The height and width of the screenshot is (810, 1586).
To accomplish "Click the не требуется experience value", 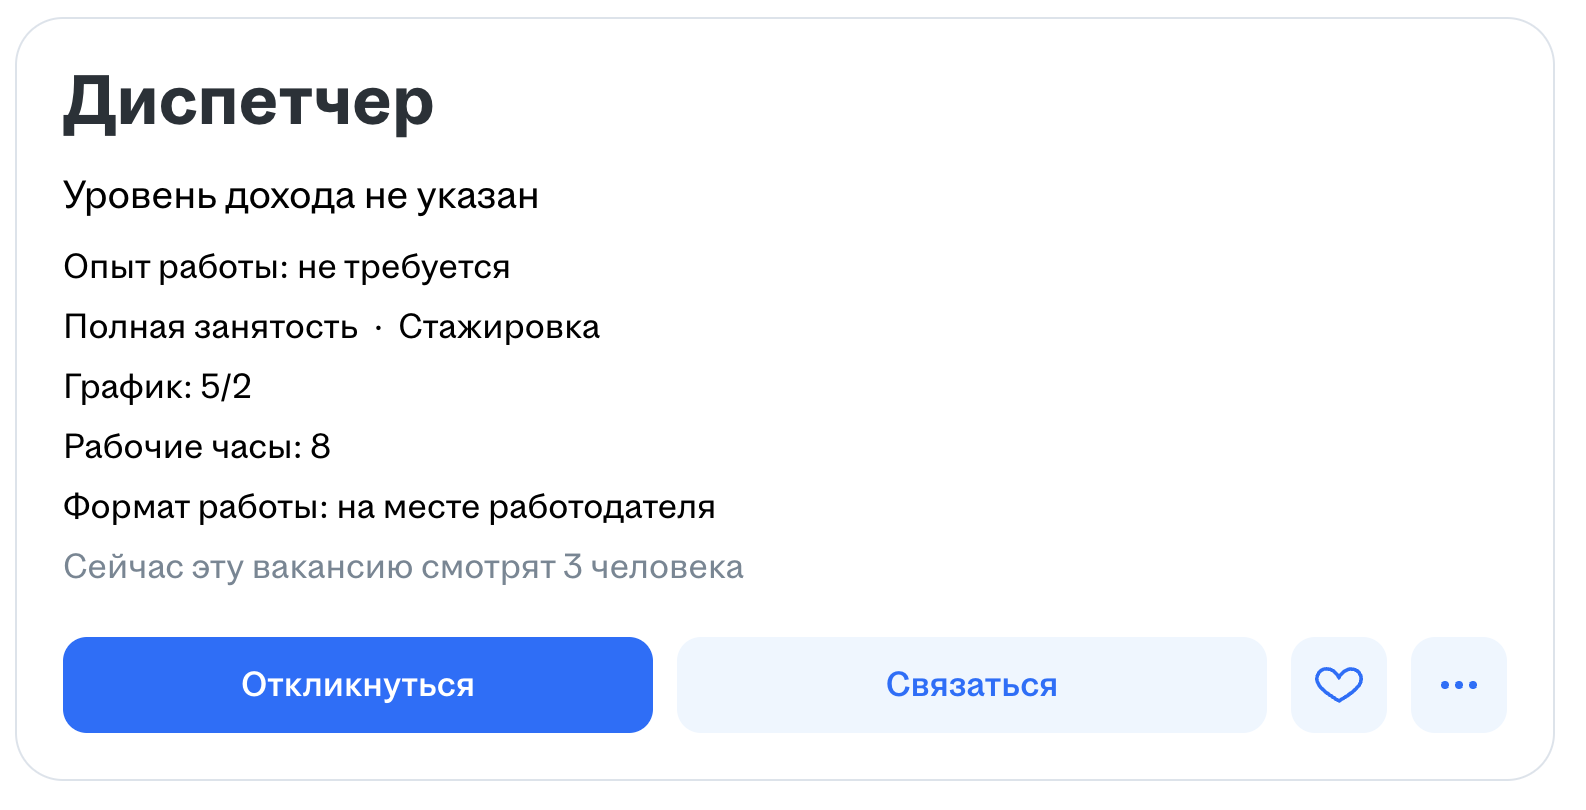I will [x=404, y=267].
